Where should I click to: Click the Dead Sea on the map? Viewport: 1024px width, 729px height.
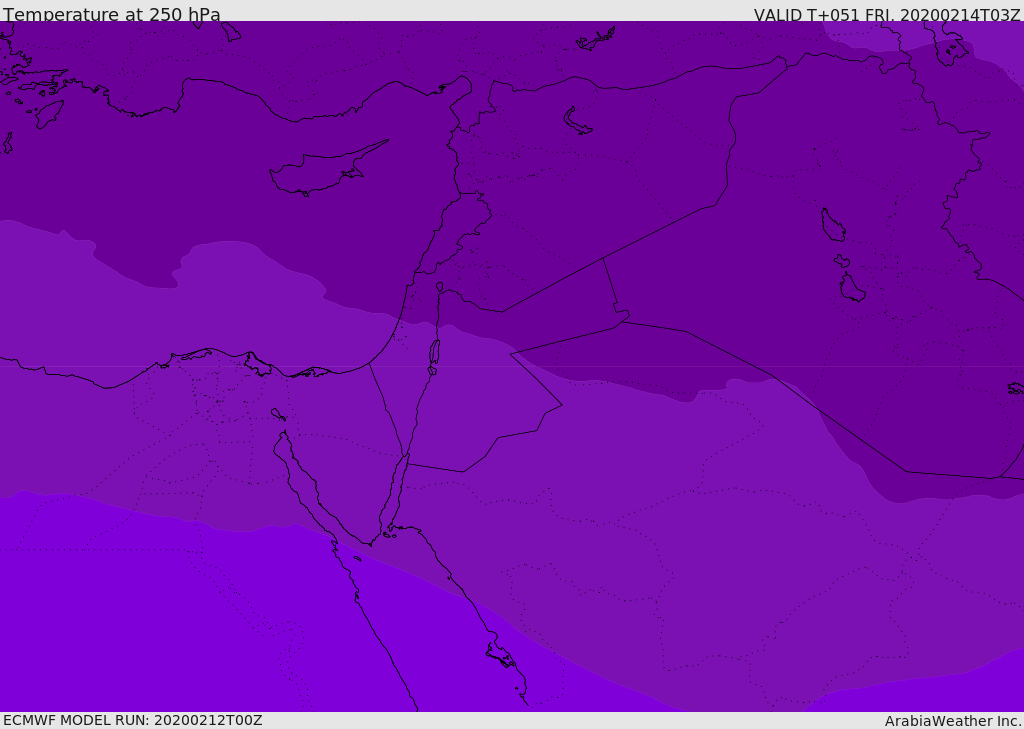coord(434,353)
